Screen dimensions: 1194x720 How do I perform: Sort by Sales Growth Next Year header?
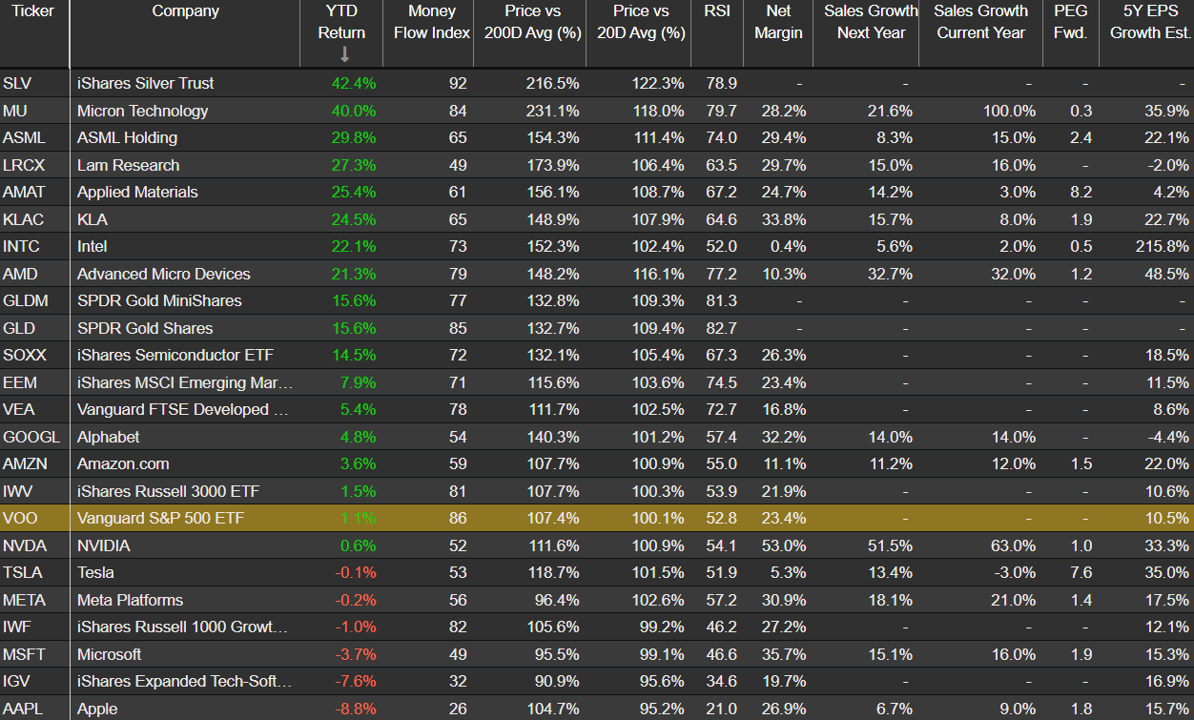point(871,22)
